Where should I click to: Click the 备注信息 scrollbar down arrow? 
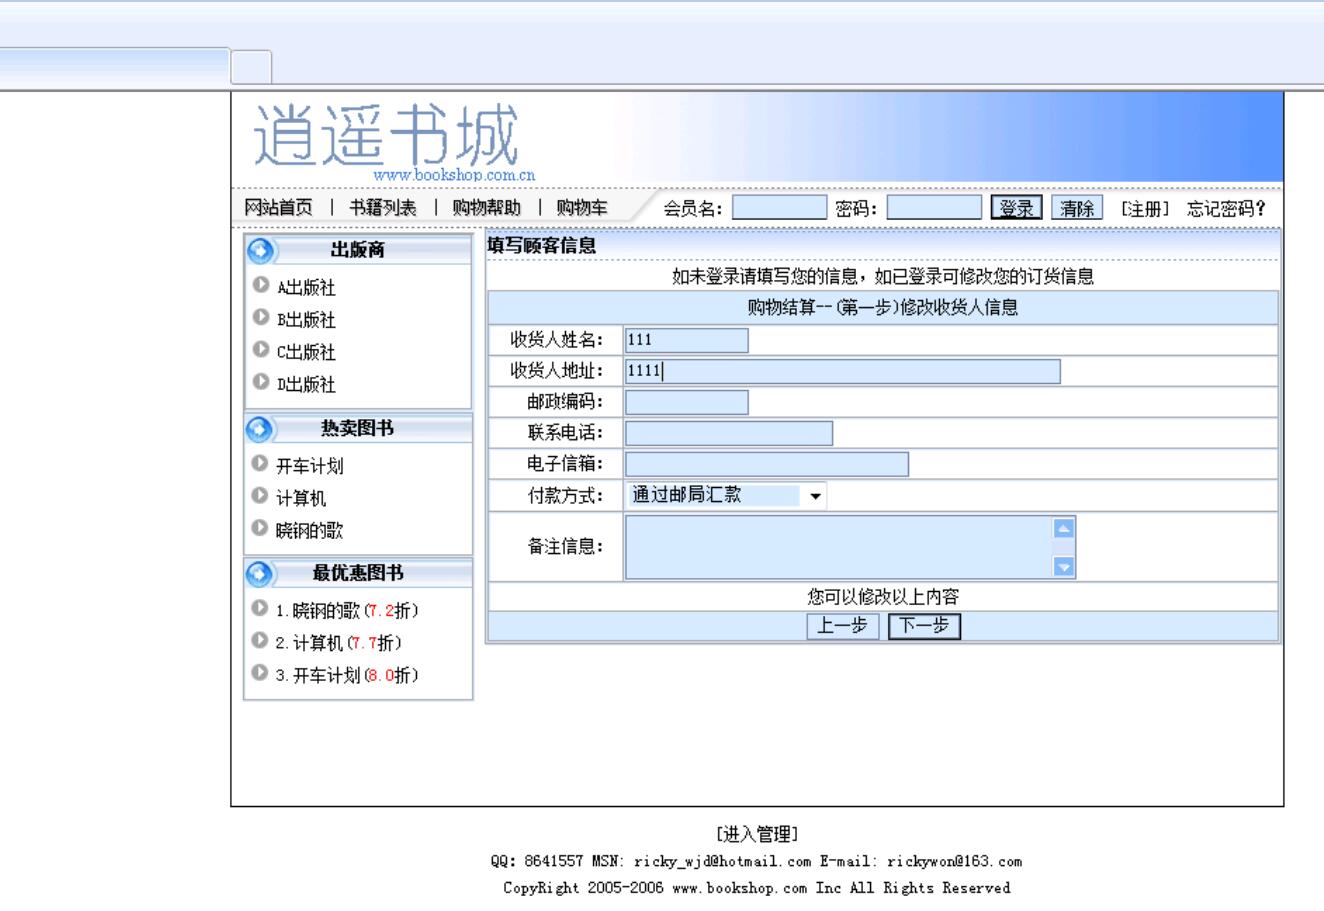(x=1064, y=567)
